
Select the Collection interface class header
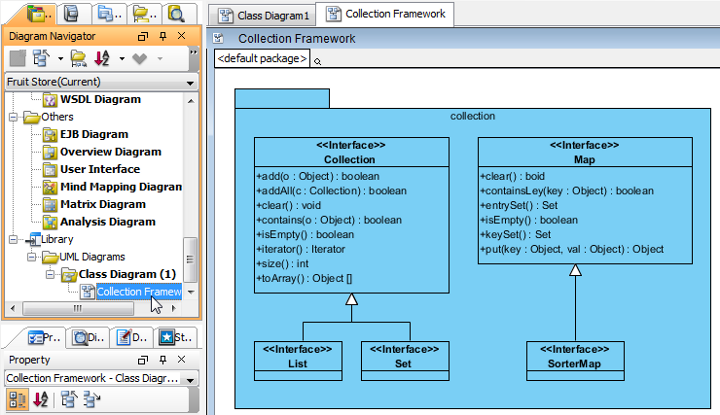351,152
